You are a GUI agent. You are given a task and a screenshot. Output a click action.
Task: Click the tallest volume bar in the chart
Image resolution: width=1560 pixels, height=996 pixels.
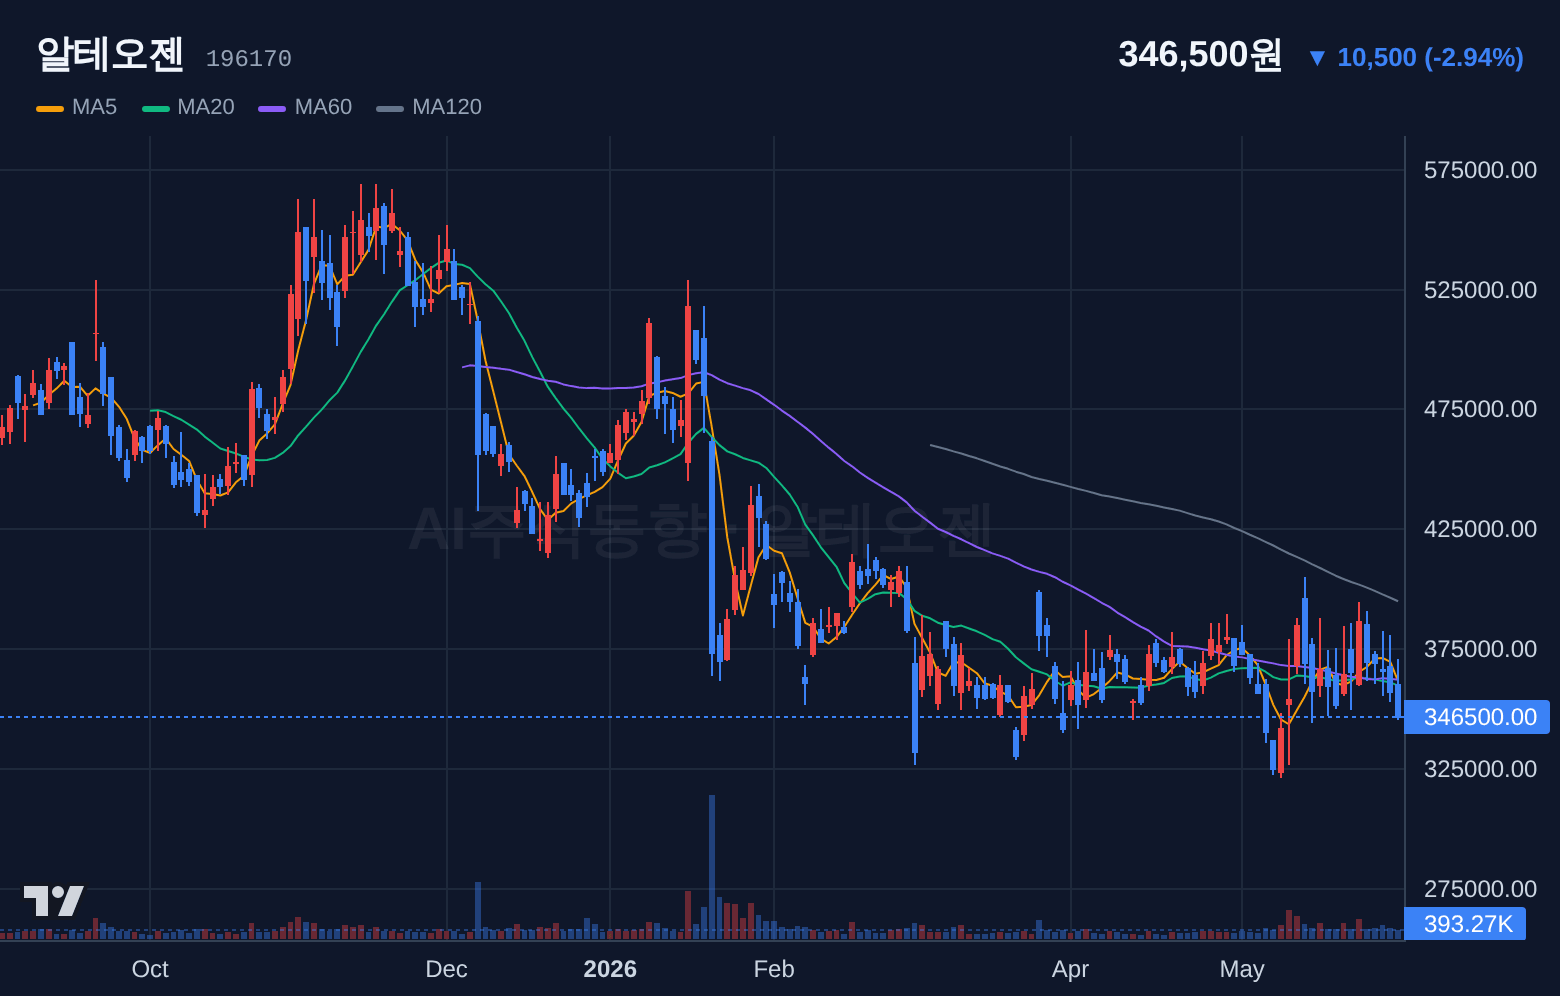[x=712, y=867]
